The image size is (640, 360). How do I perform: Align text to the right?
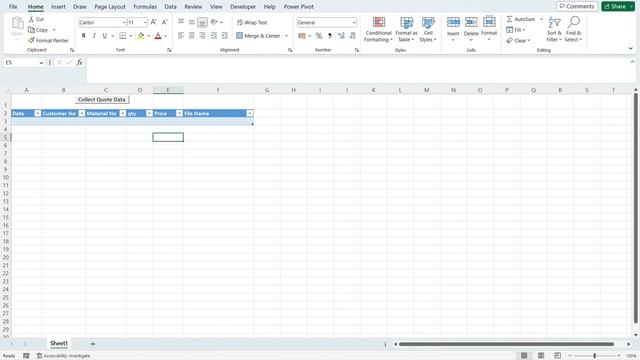[202, 36]
